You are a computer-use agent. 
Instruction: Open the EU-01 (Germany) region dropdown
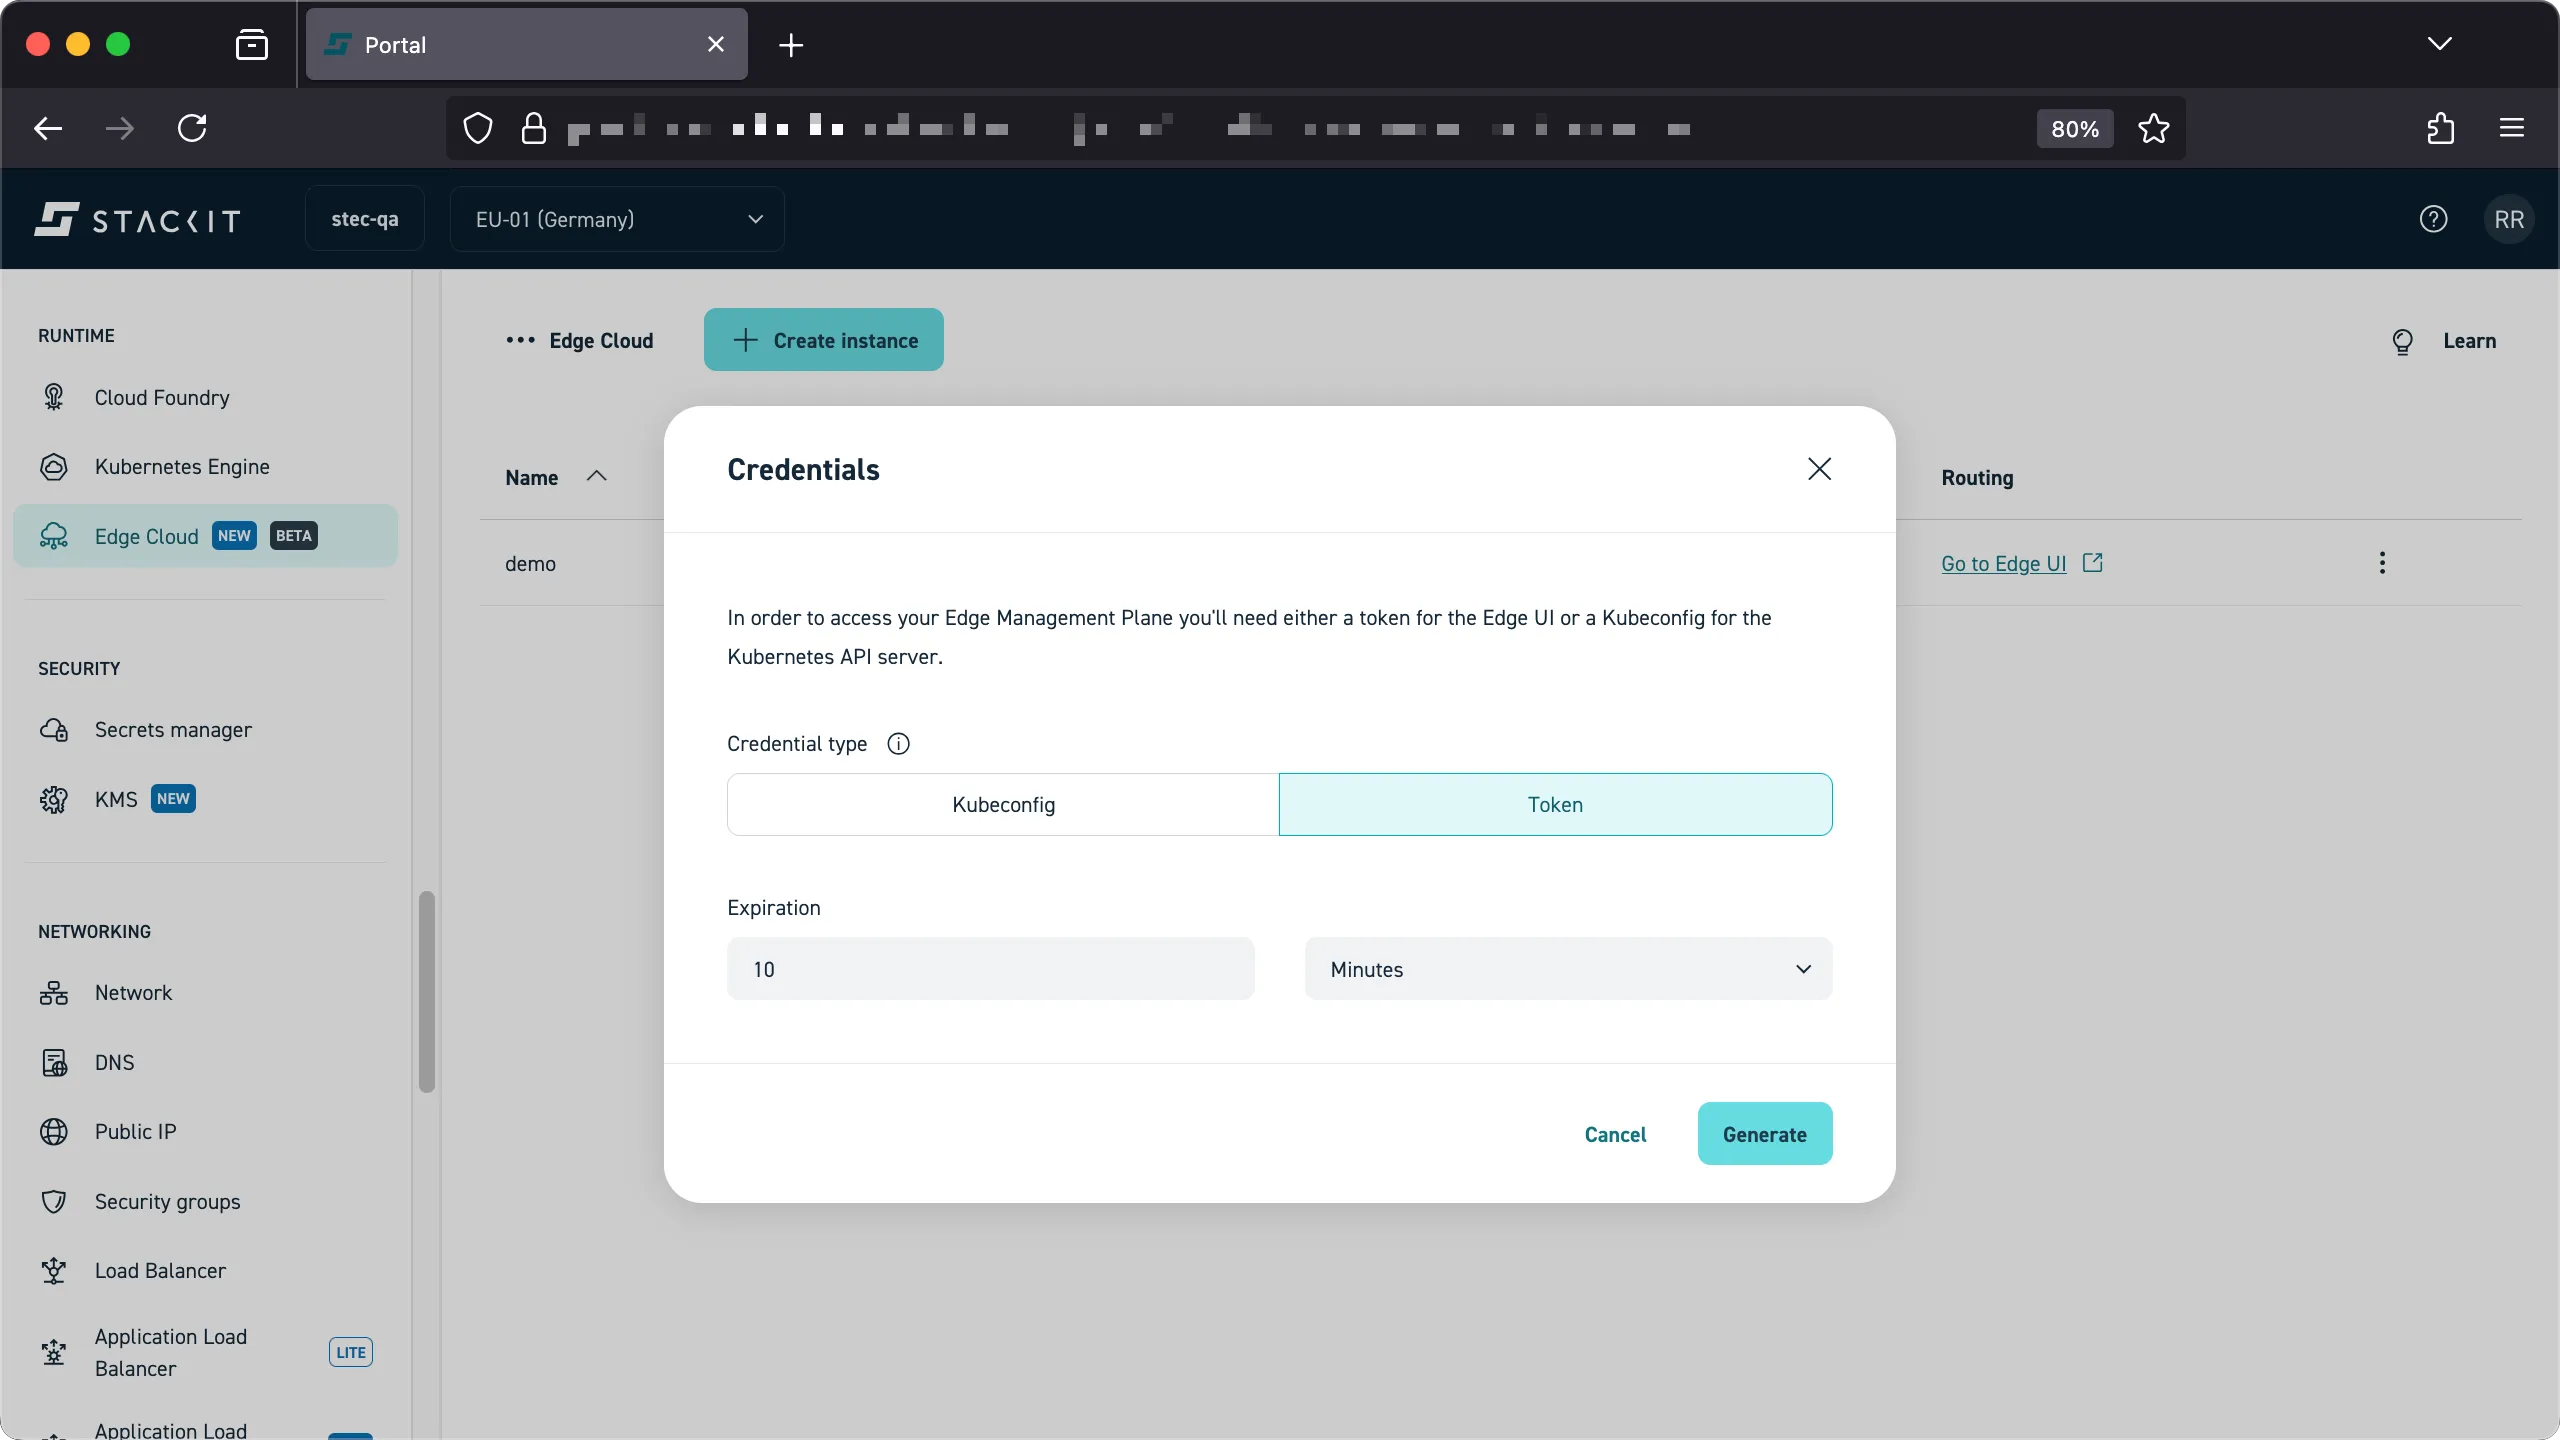[x=616, y=219]
